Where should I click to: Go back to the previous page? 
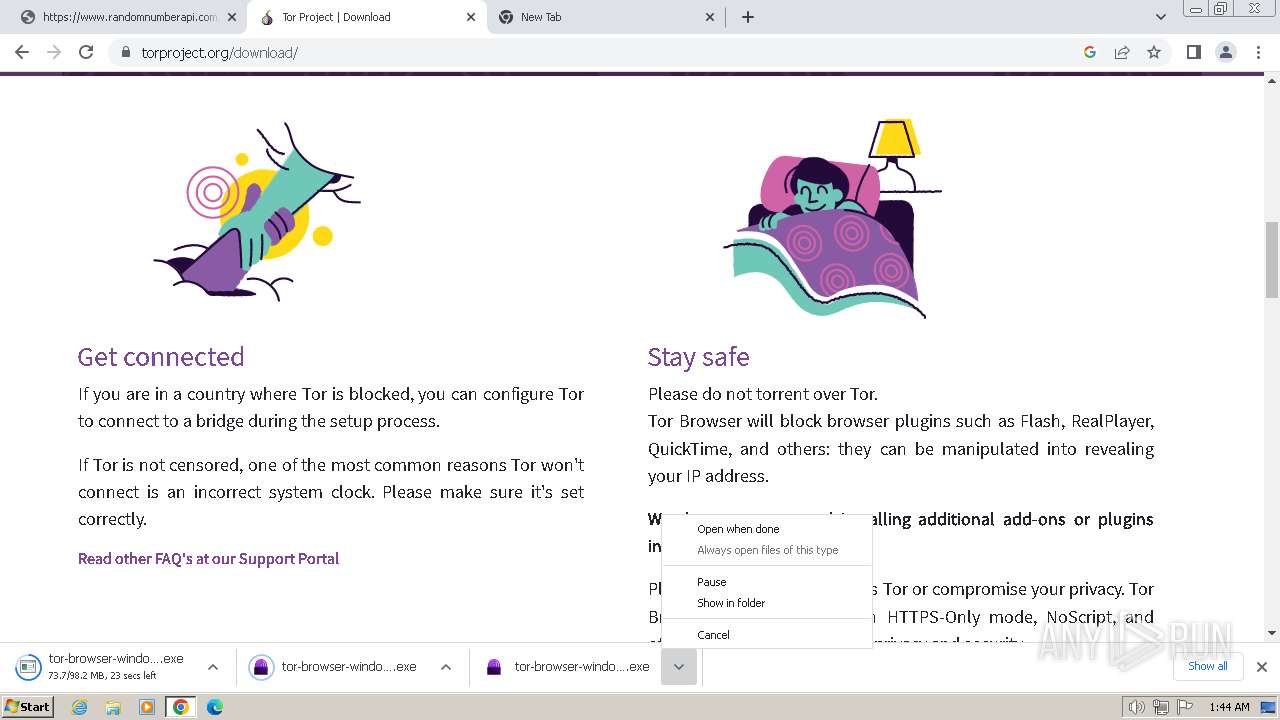pos(22,52)
